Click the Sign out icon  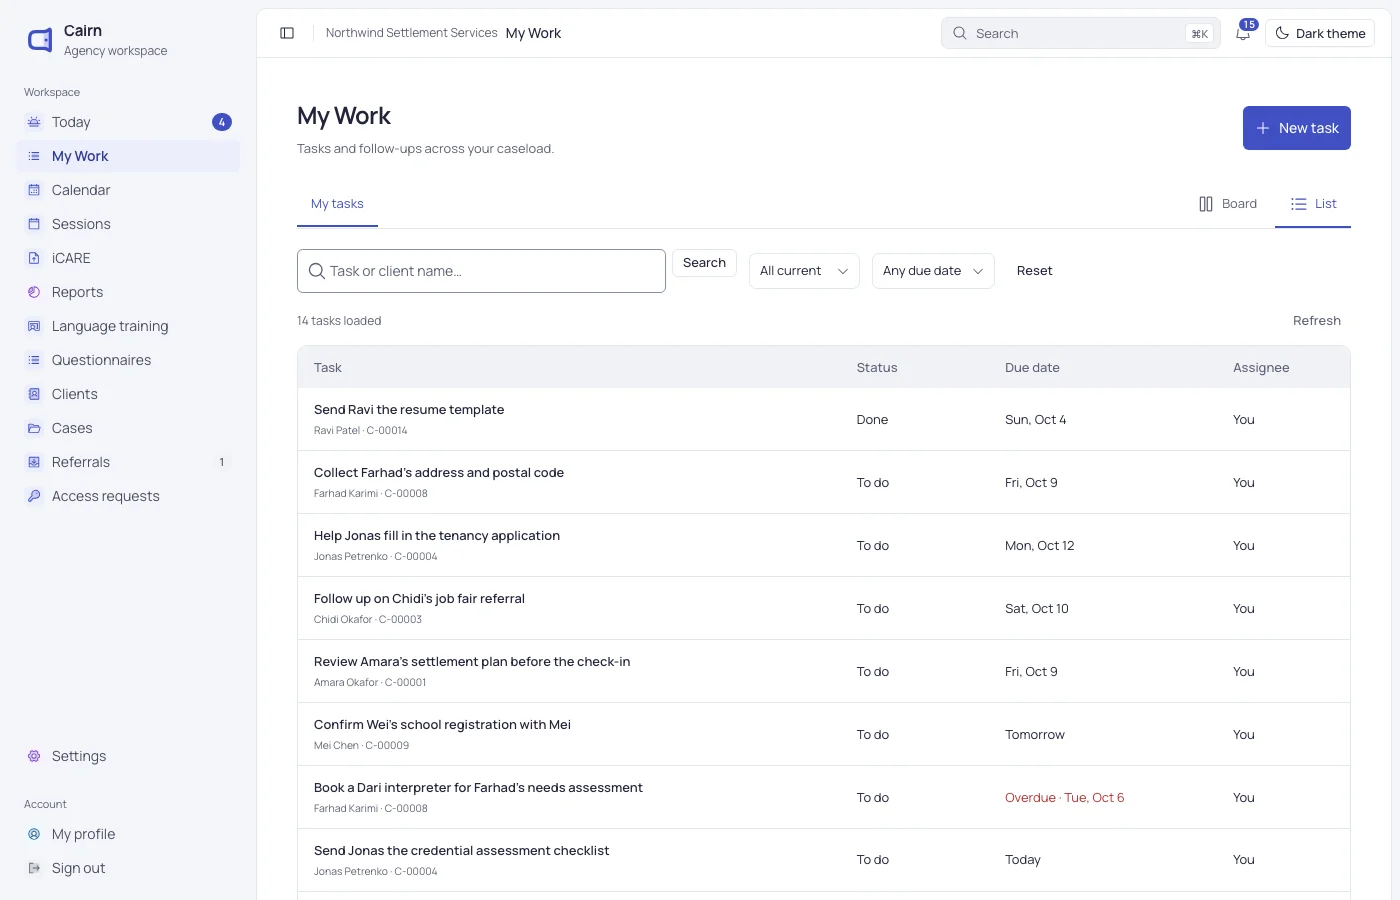tap(34, 868)
